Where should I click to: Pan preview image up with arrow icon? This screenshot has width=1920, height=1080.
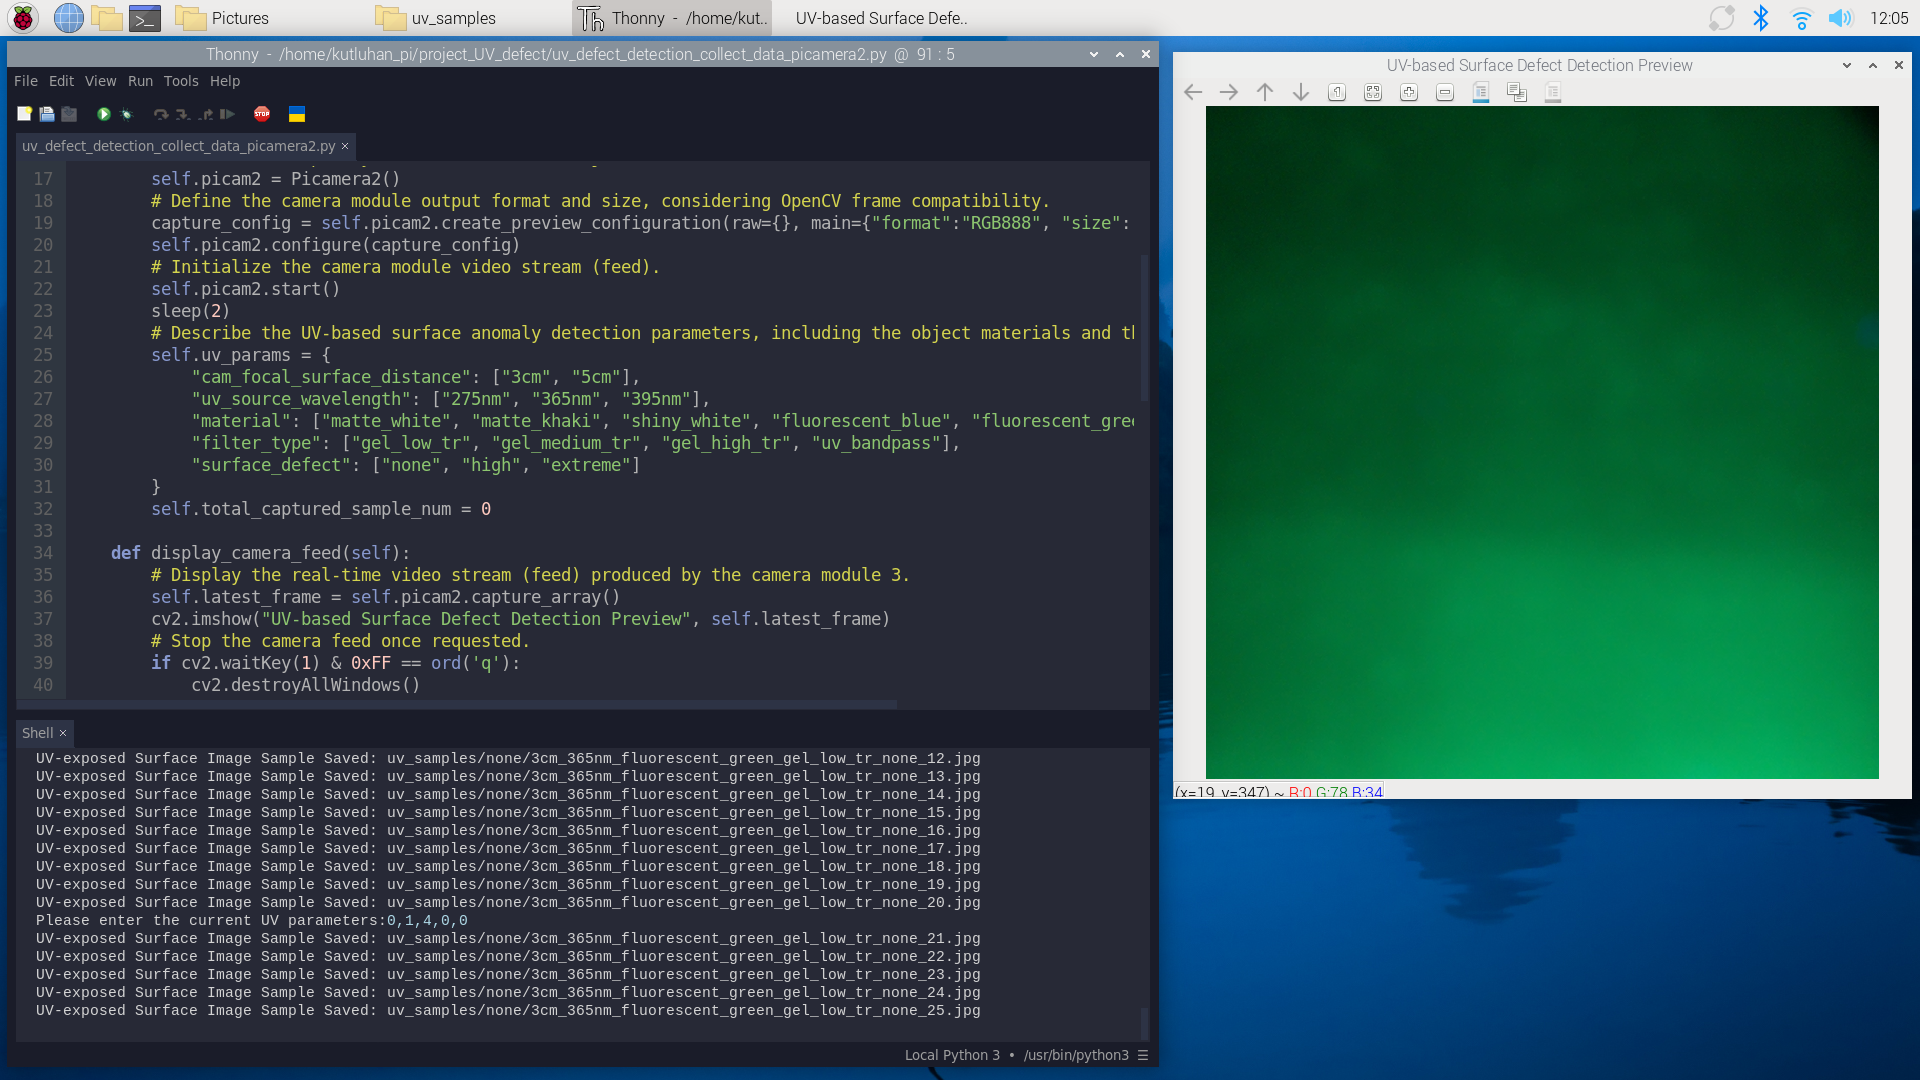tap(1265, 92)
